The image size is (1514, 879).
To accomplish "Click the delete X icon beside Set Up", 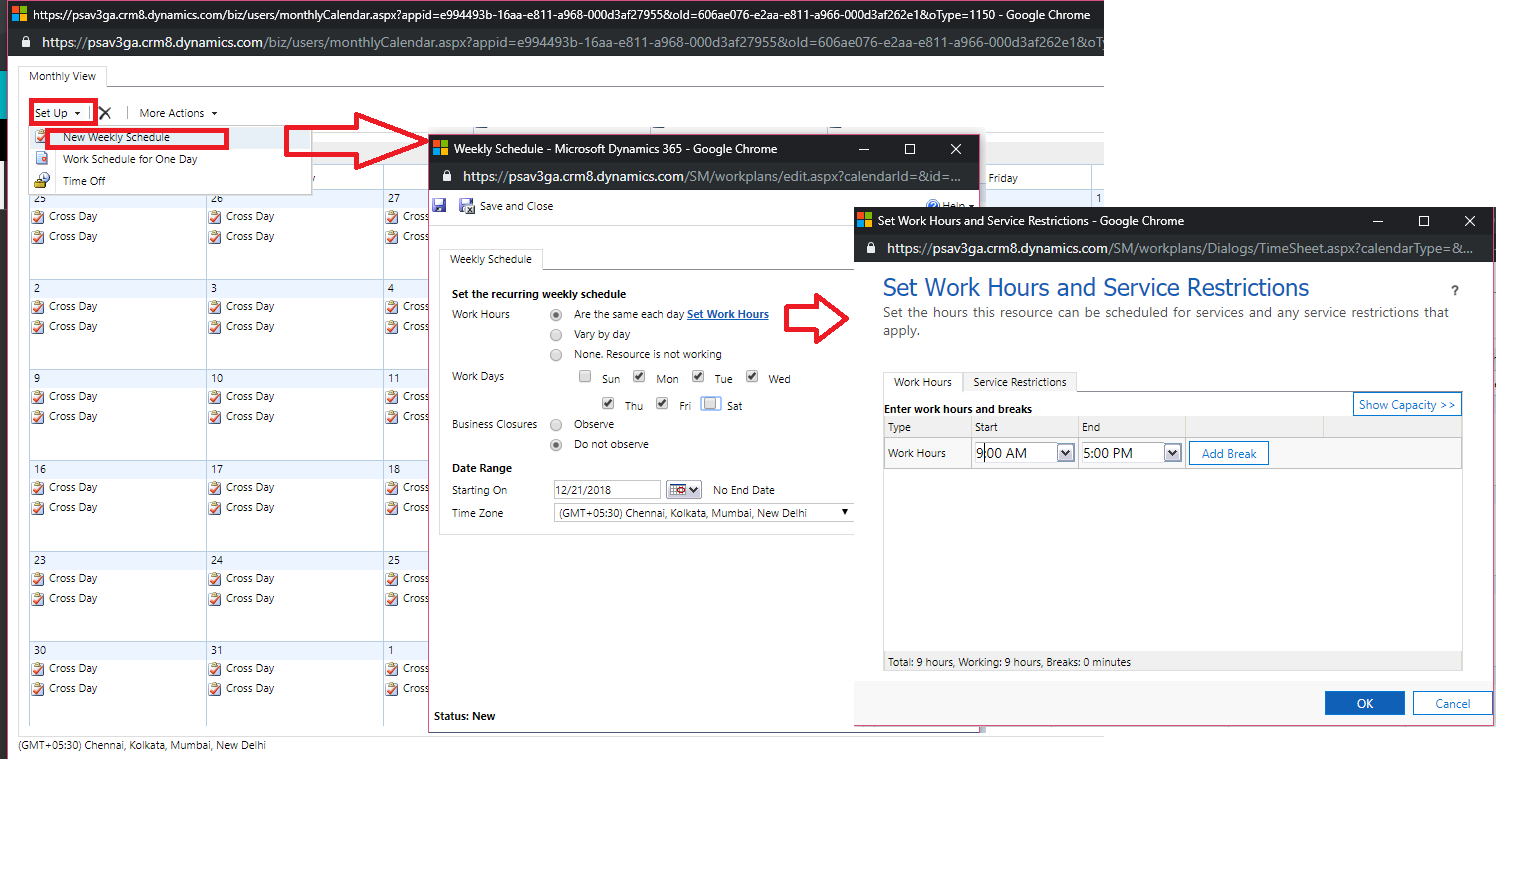I will click(x=105, y=113).
